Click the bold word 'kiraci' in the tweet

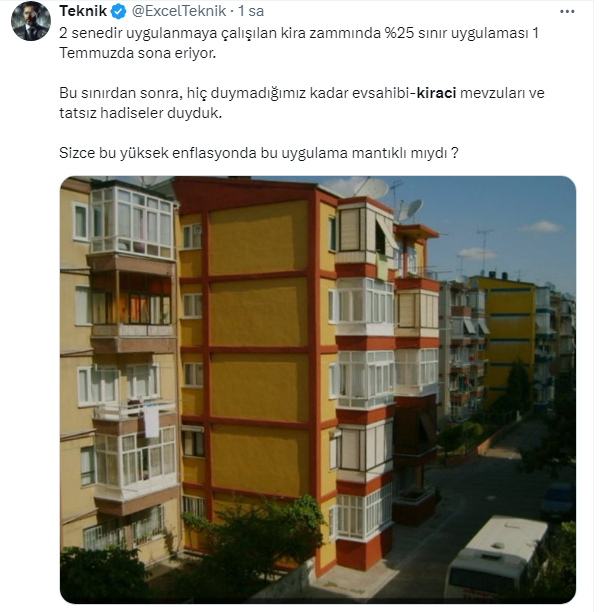coord(436,93)
